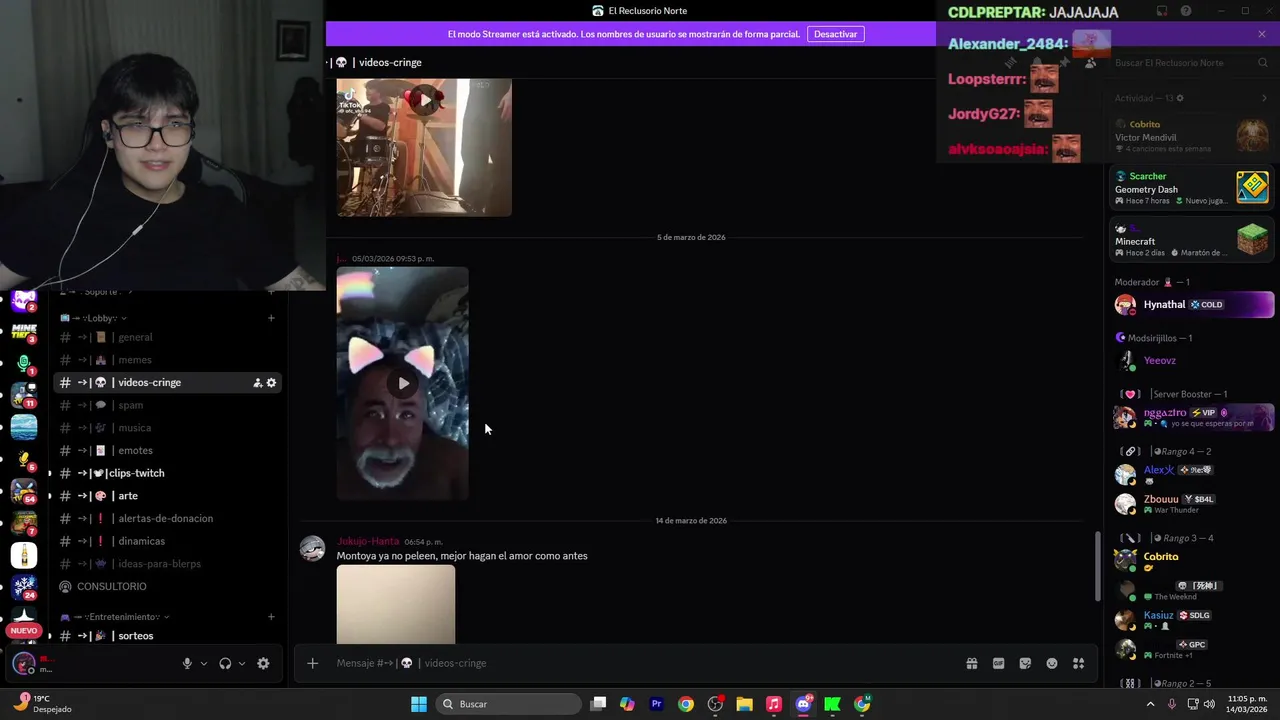Viewport: 1280px width, 720px height.
Task: Play the drummer TikTok video
Action: coord(425,100)
